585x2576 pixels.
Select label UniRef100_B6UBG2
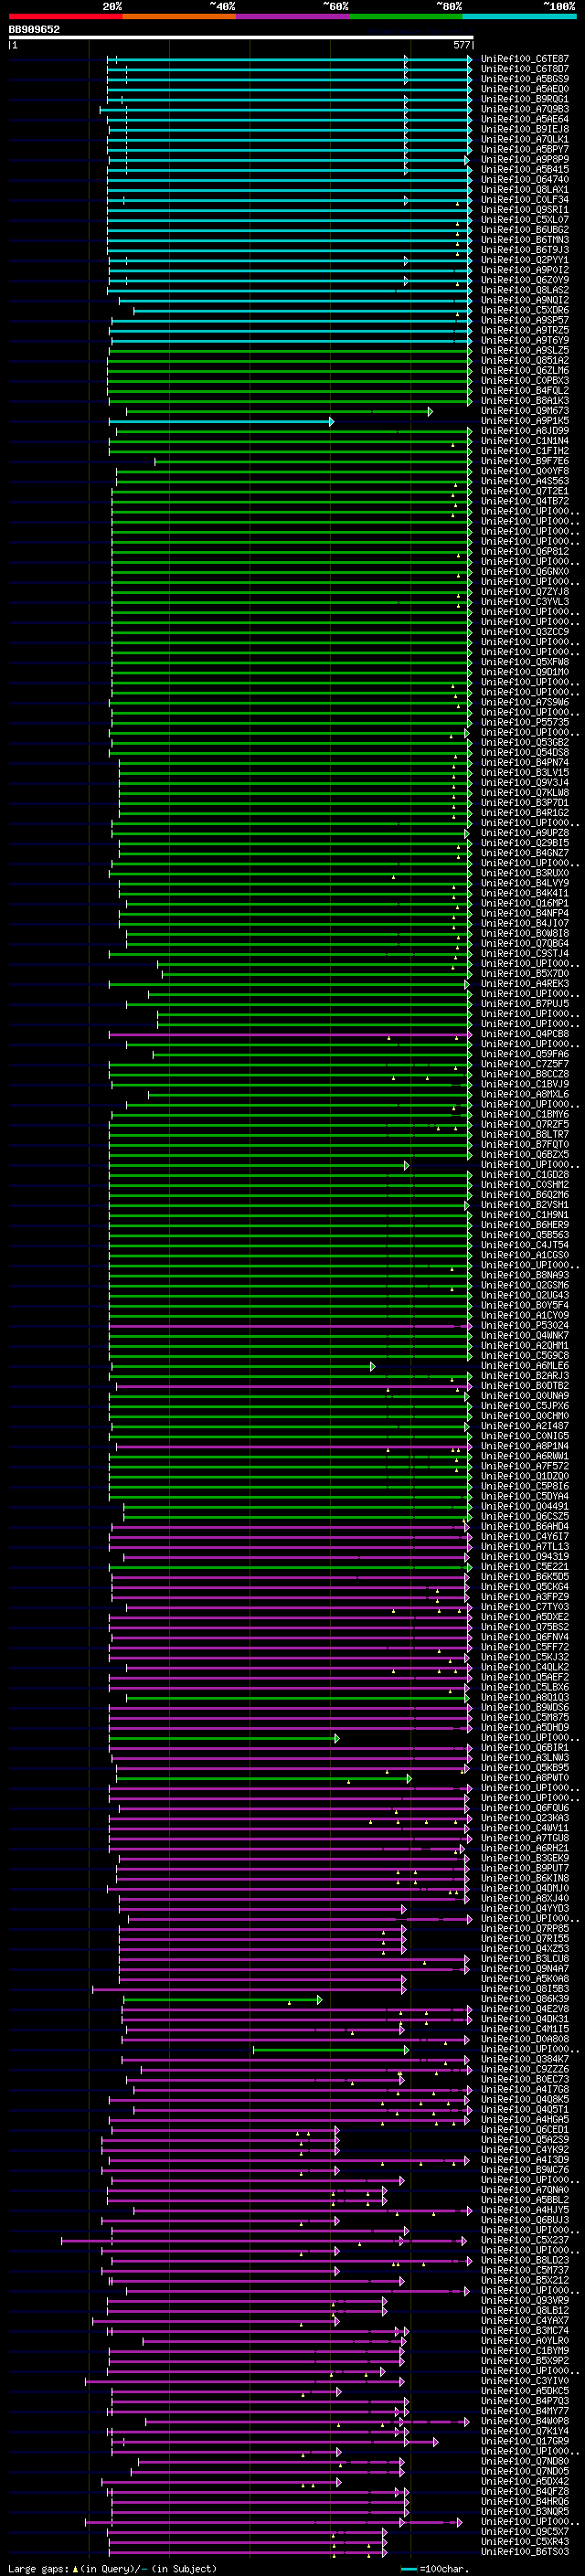(x=525, y=230)
